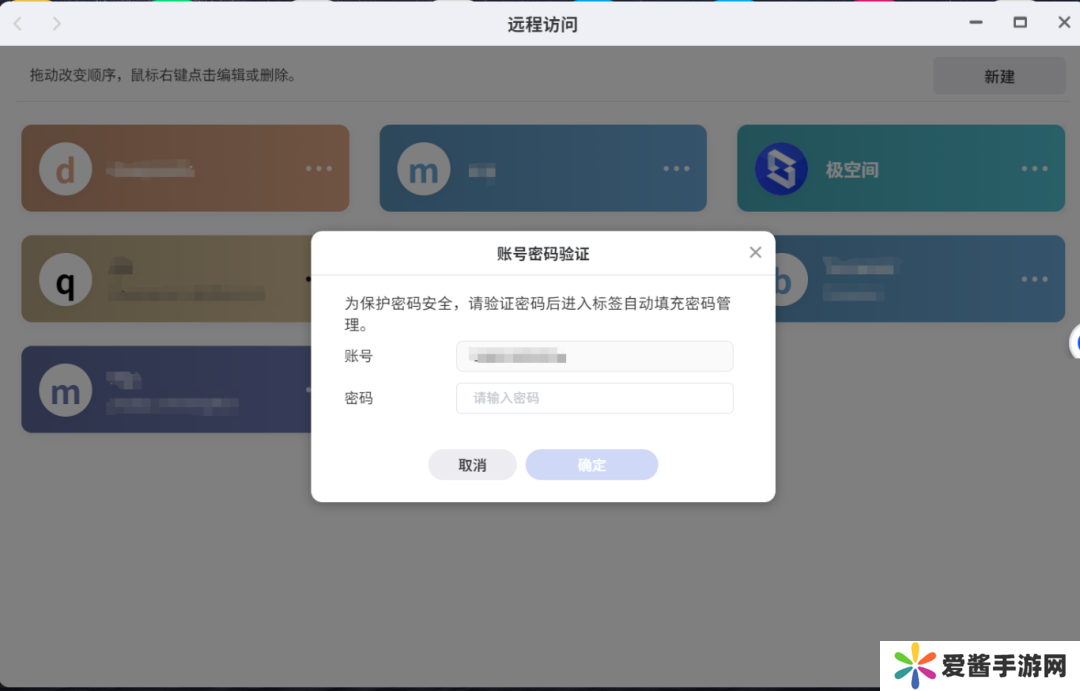1080x691 pixels.
Task: Click the back navigation arrow
Action: click(x=18, y=23)
